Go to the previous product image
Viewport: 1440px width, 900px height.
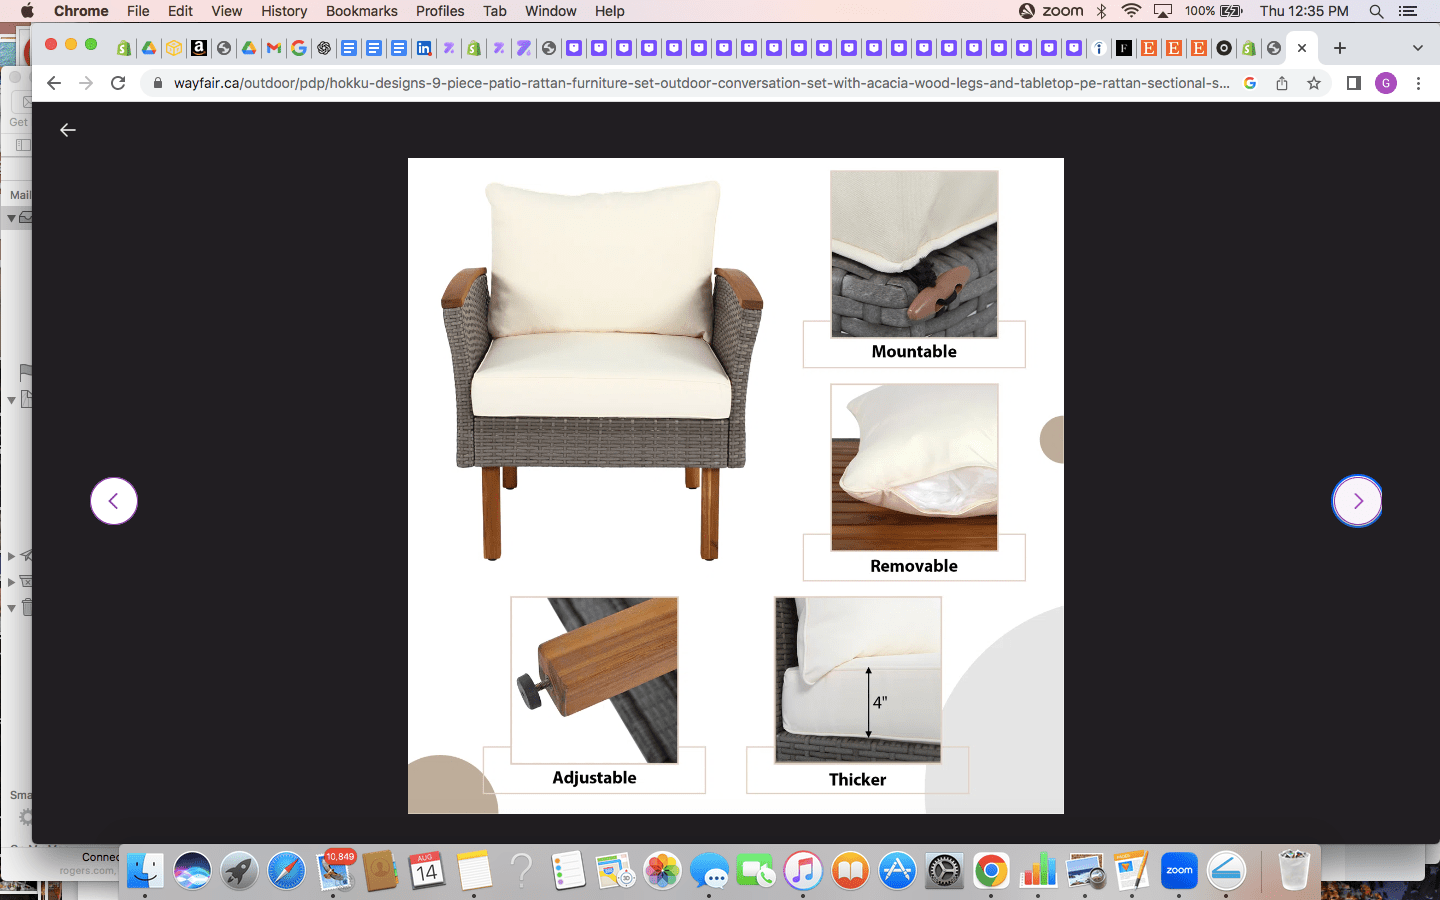click(114, 501)
